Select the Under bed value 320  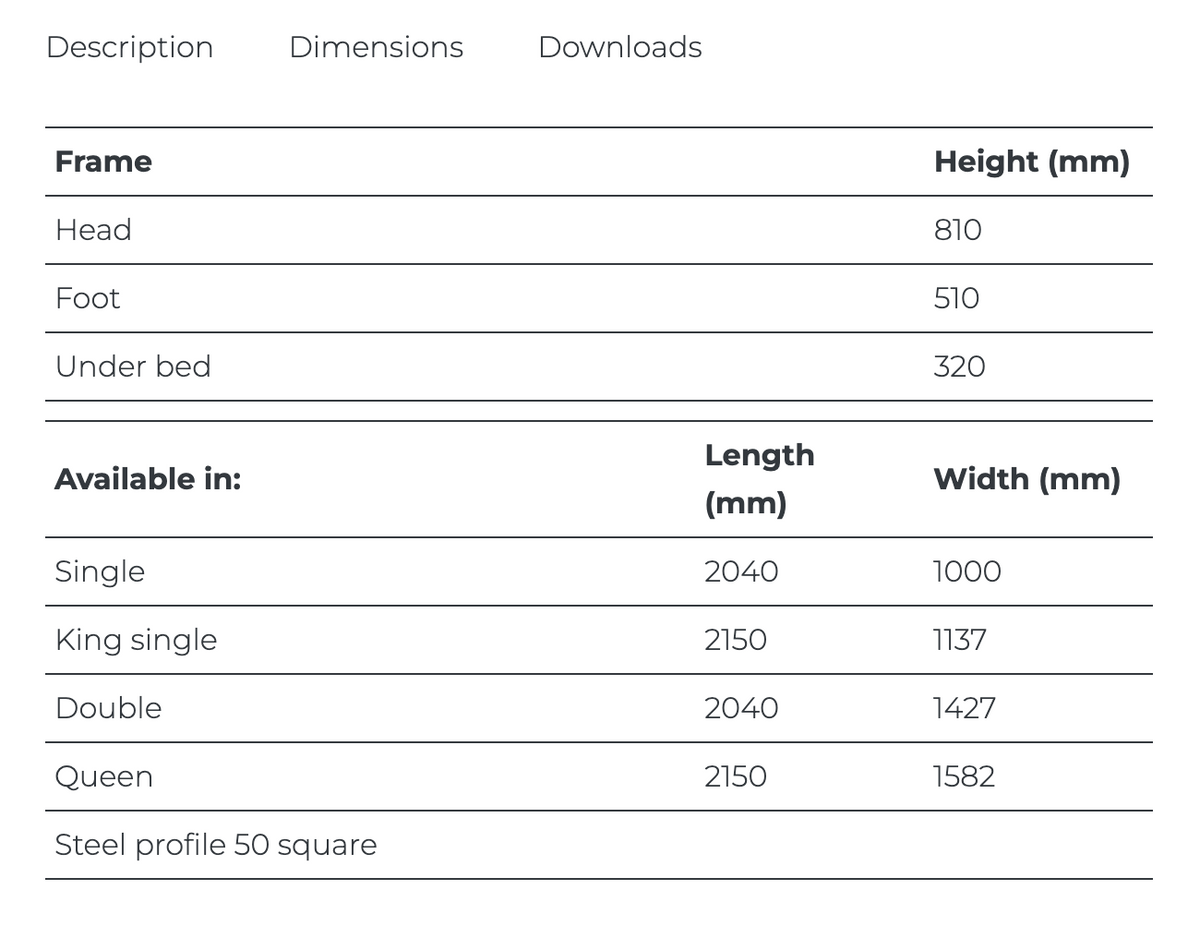pyautogui.click(x=959, y=366)
